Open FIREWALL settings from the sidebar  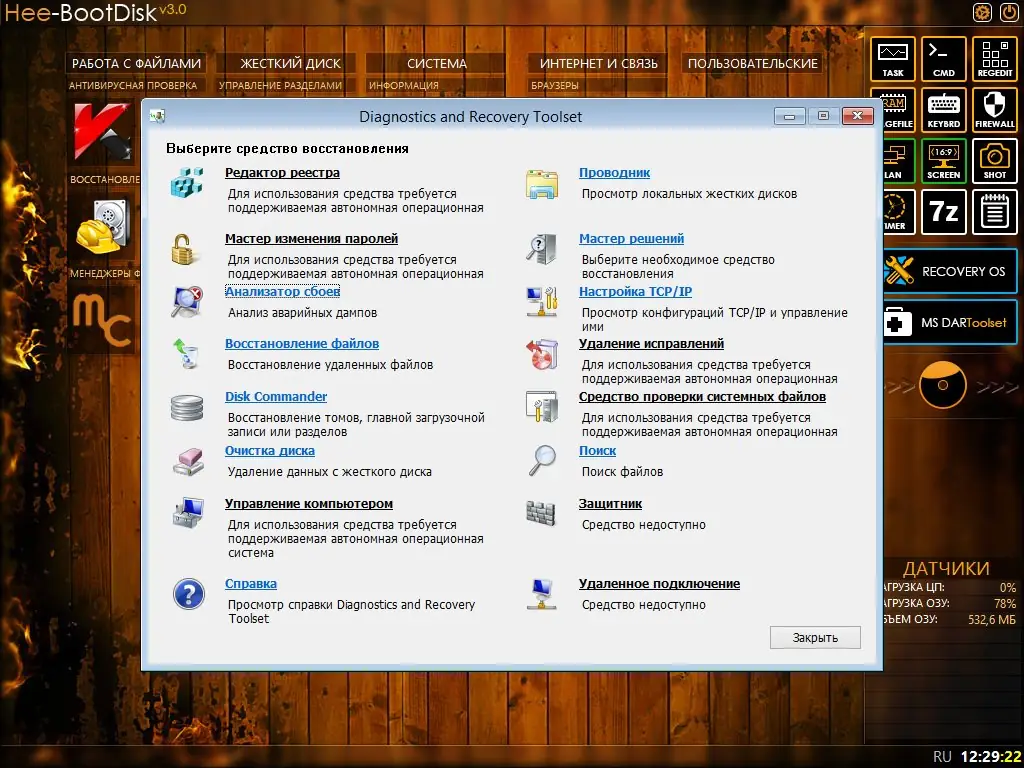click(x=994, y=110)
